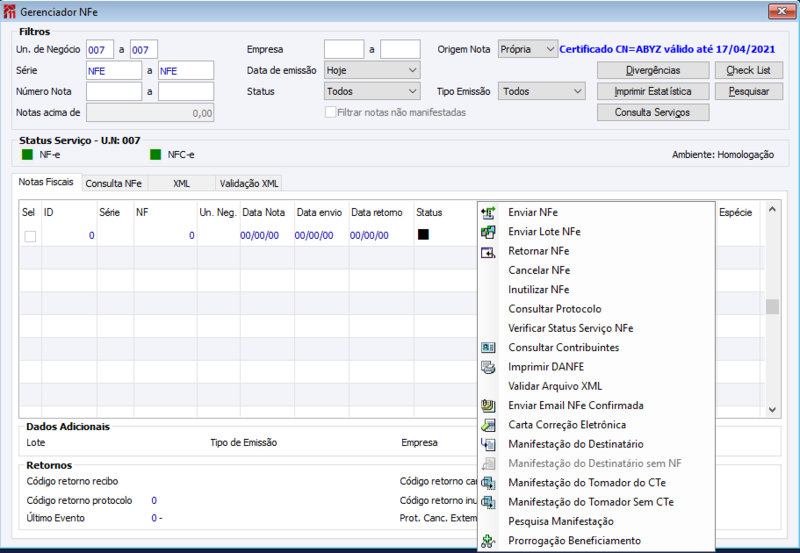Switch to the Consulta NFe tab

tap(114, 184)
